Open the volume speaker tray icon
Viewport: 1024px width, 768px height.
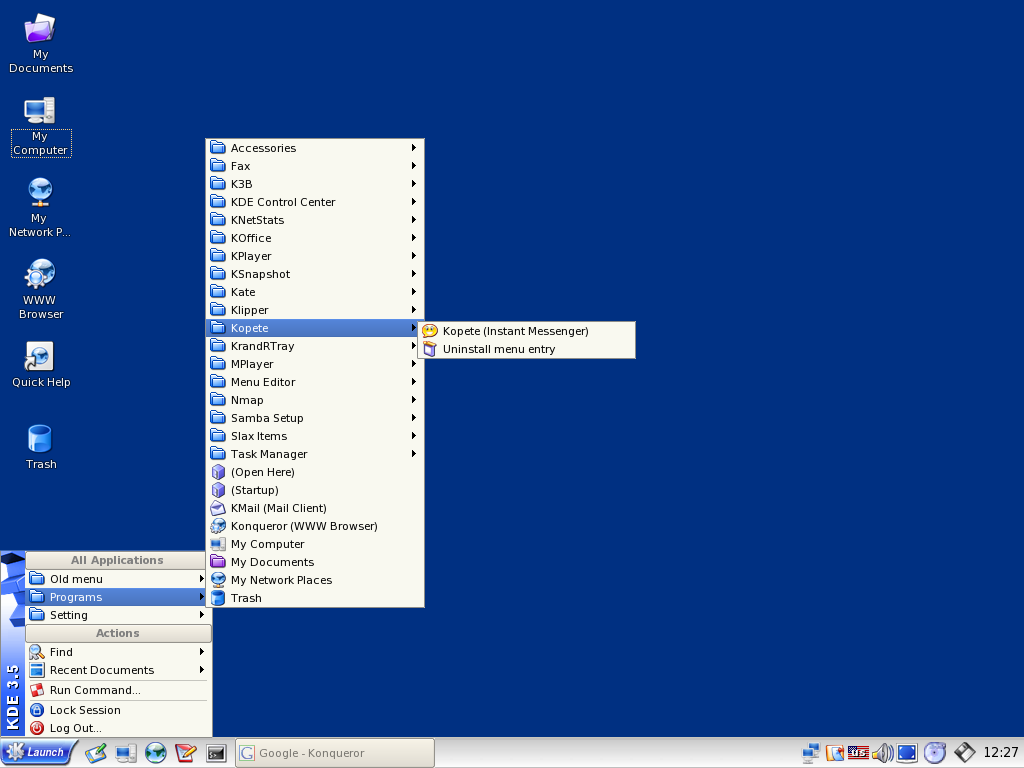[882, 753]
